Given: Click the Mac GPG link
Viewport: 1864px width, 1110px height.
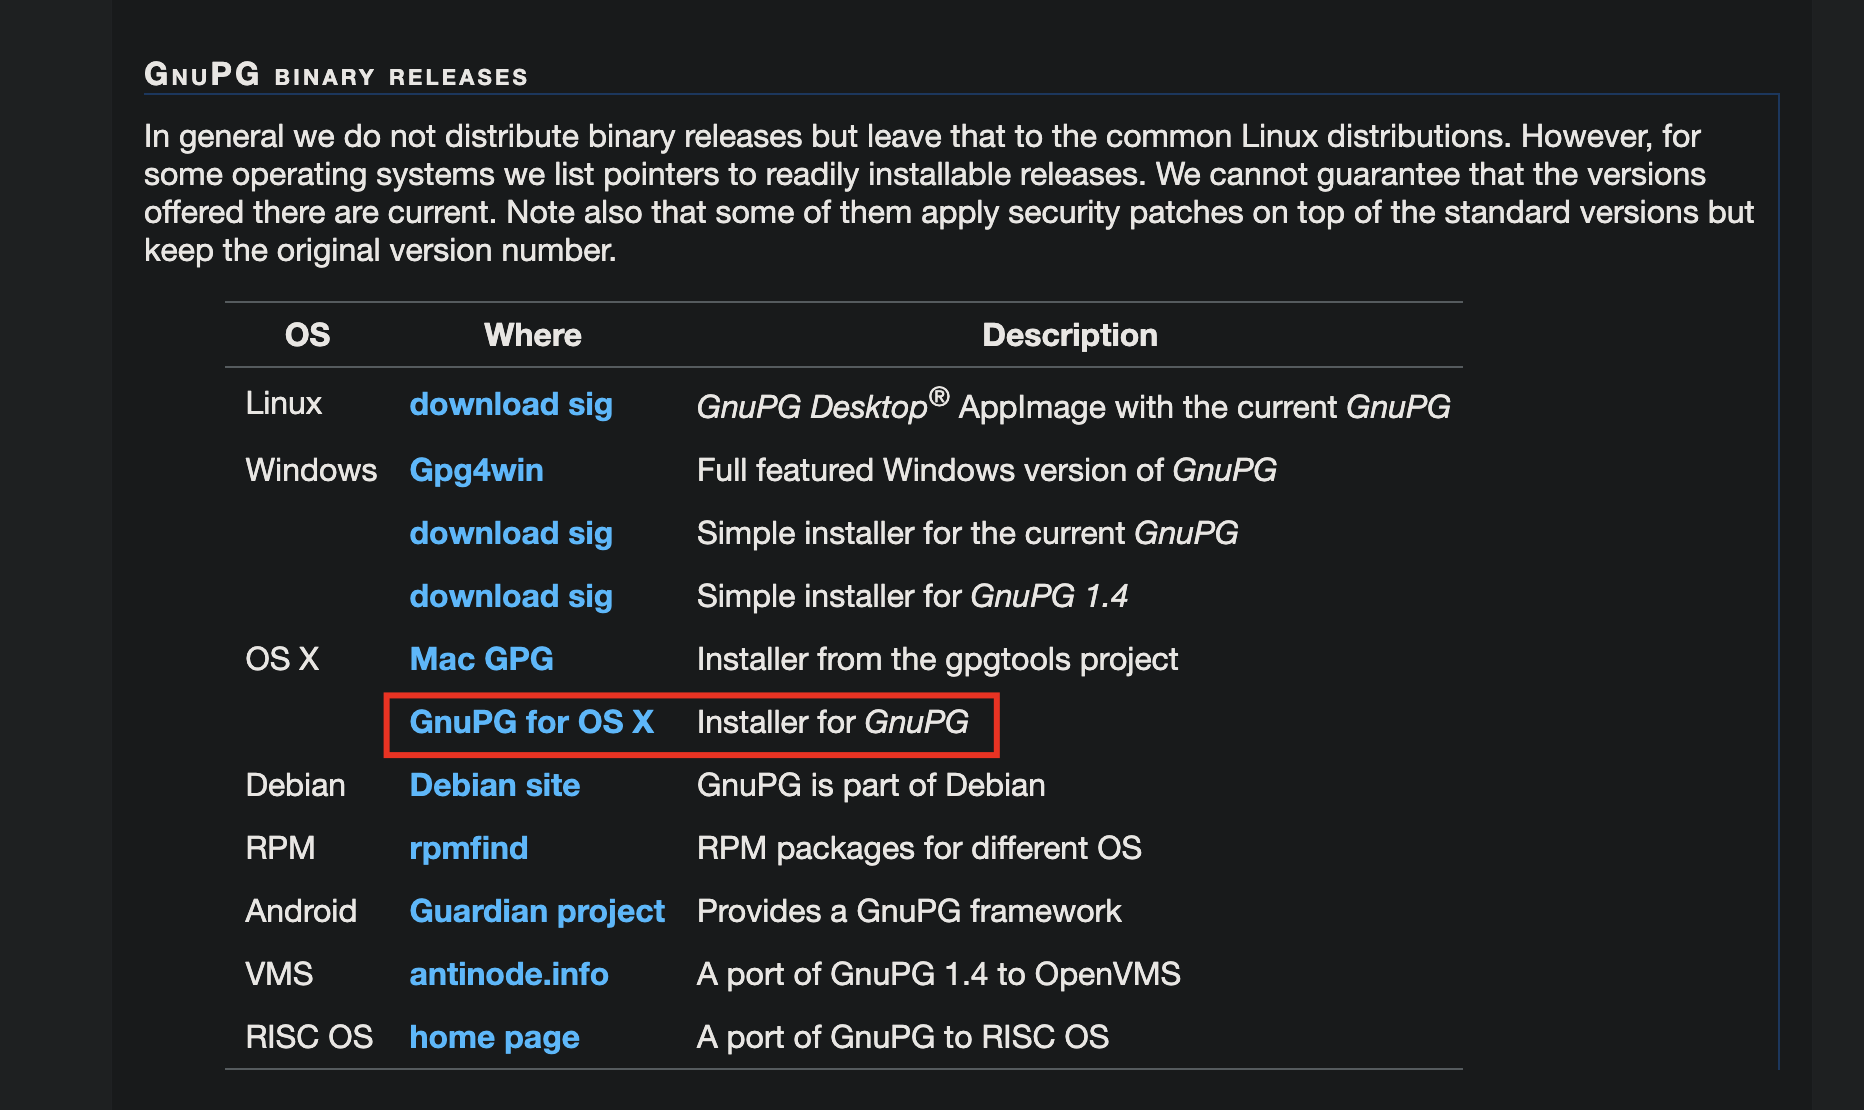Looking at the screenshot, I should coord(481,659).
